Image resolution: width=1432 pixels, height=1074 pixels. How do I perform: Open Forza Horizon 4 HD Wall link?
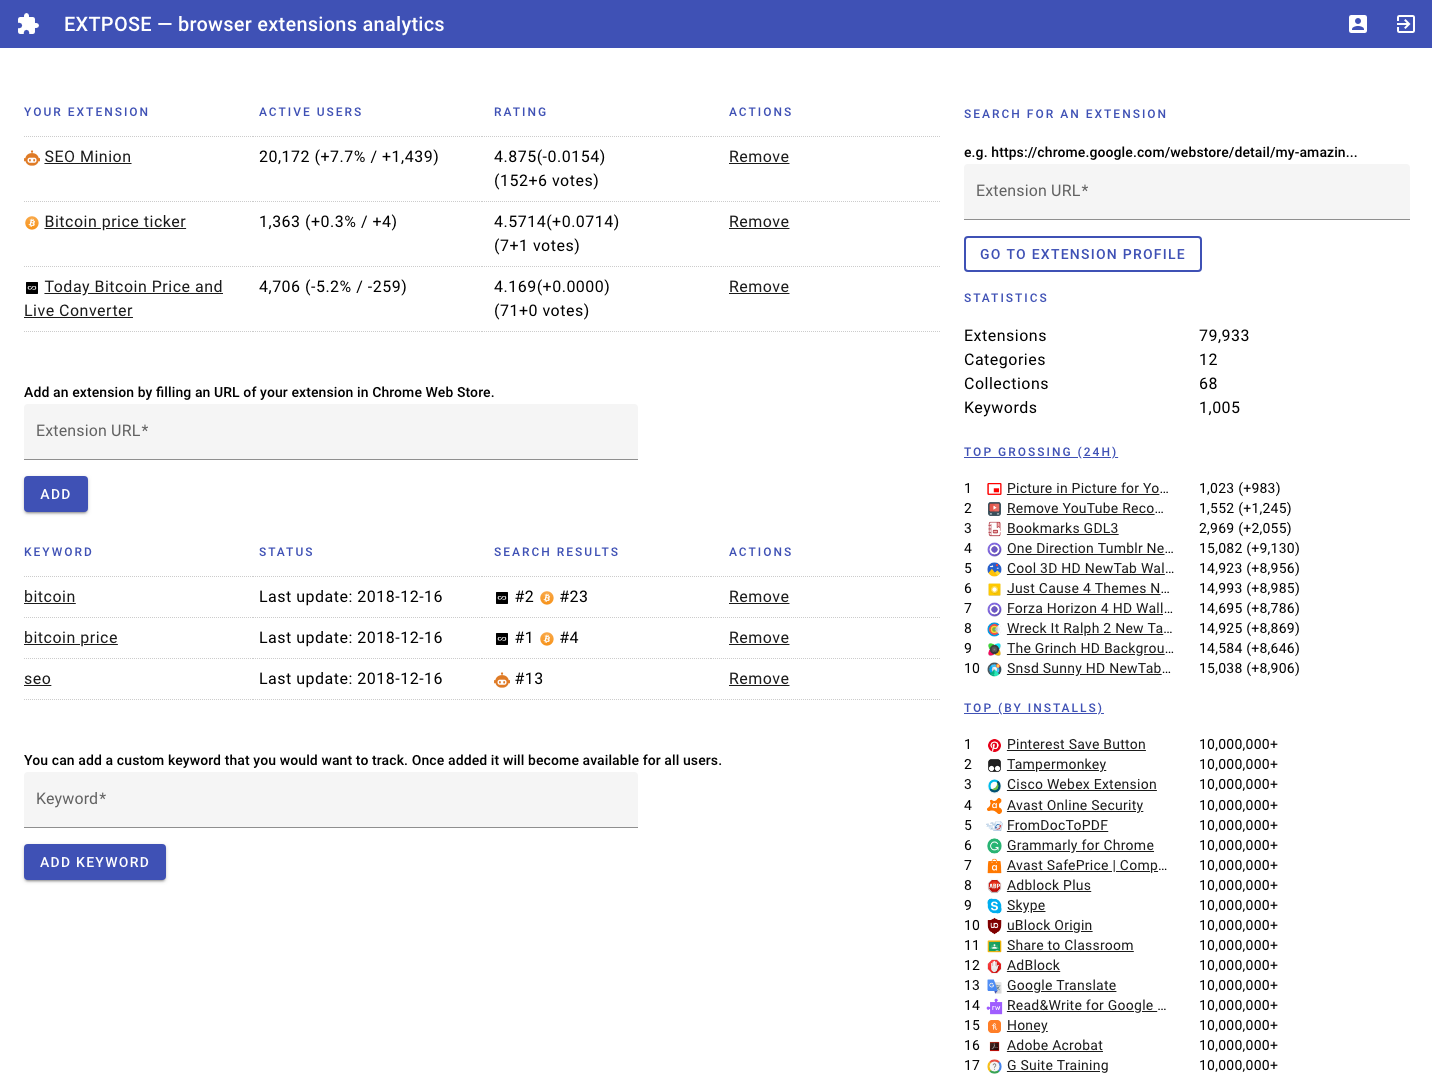pos(1090,608)
